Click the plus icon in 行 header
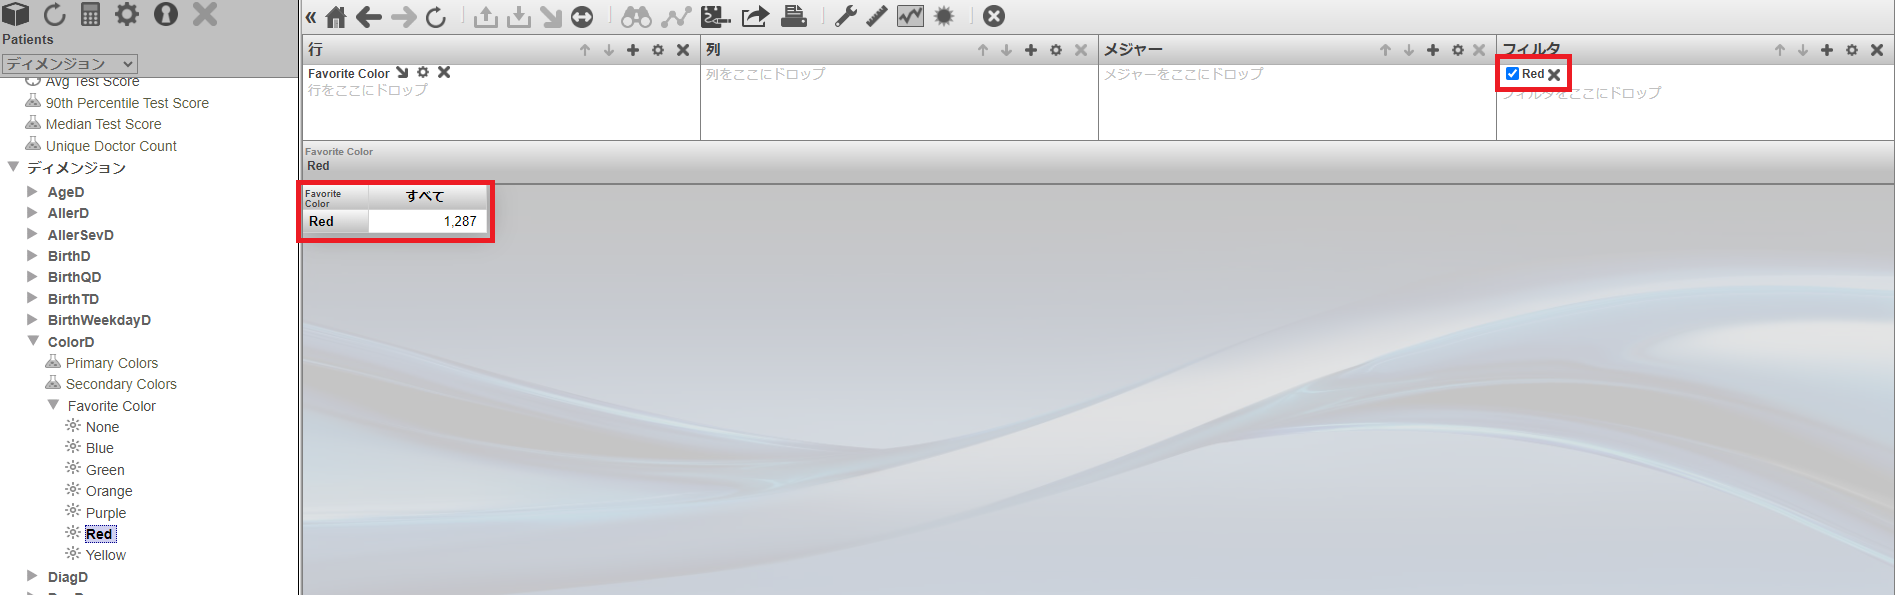Screen dimensions: 1897x595 click(633, 50)
